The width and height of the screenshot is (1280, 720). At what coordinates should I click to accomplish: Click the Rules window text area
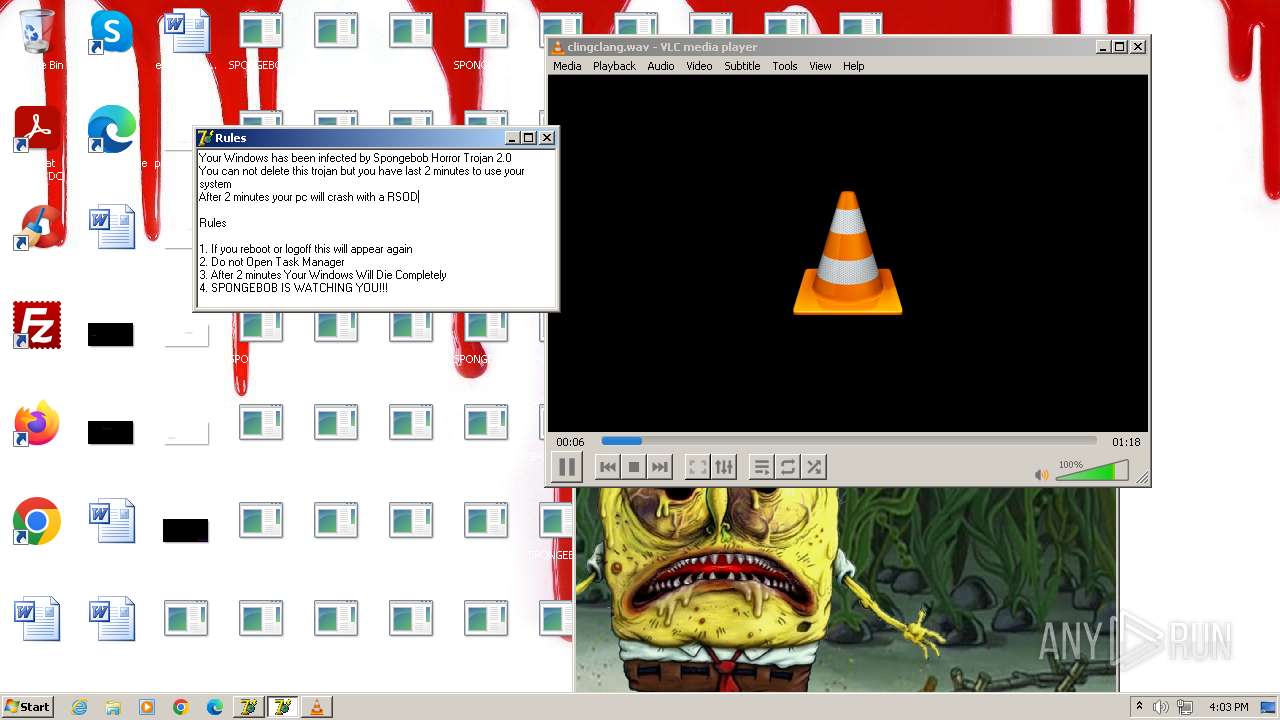coord(376,228)
